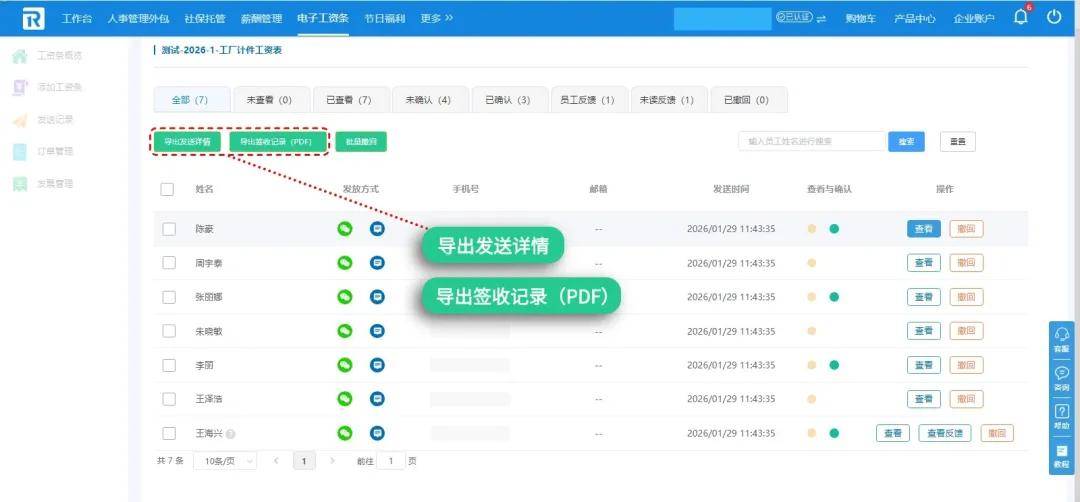Viewport: 1080px width, 502px height.
Task: Click SMS icon in 陈蒙 row
Action: [377, 229]
